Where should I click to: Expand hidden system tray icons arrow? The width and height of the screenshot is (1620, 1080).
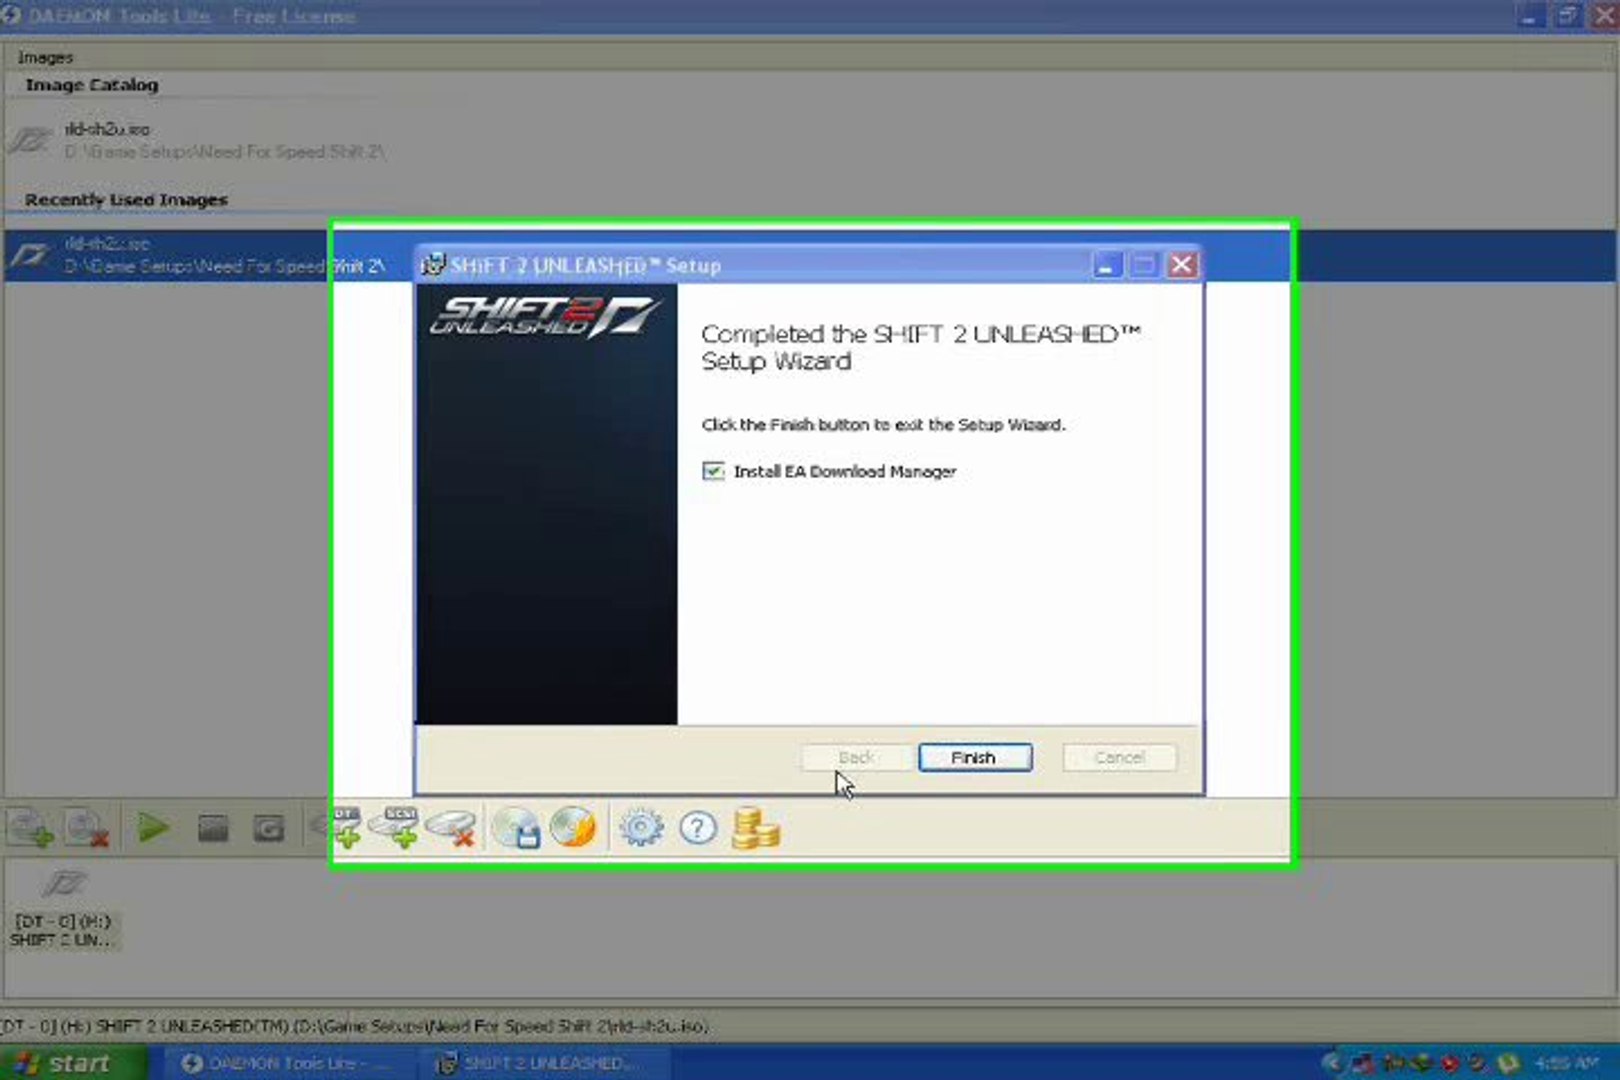click(1331, 1063)
